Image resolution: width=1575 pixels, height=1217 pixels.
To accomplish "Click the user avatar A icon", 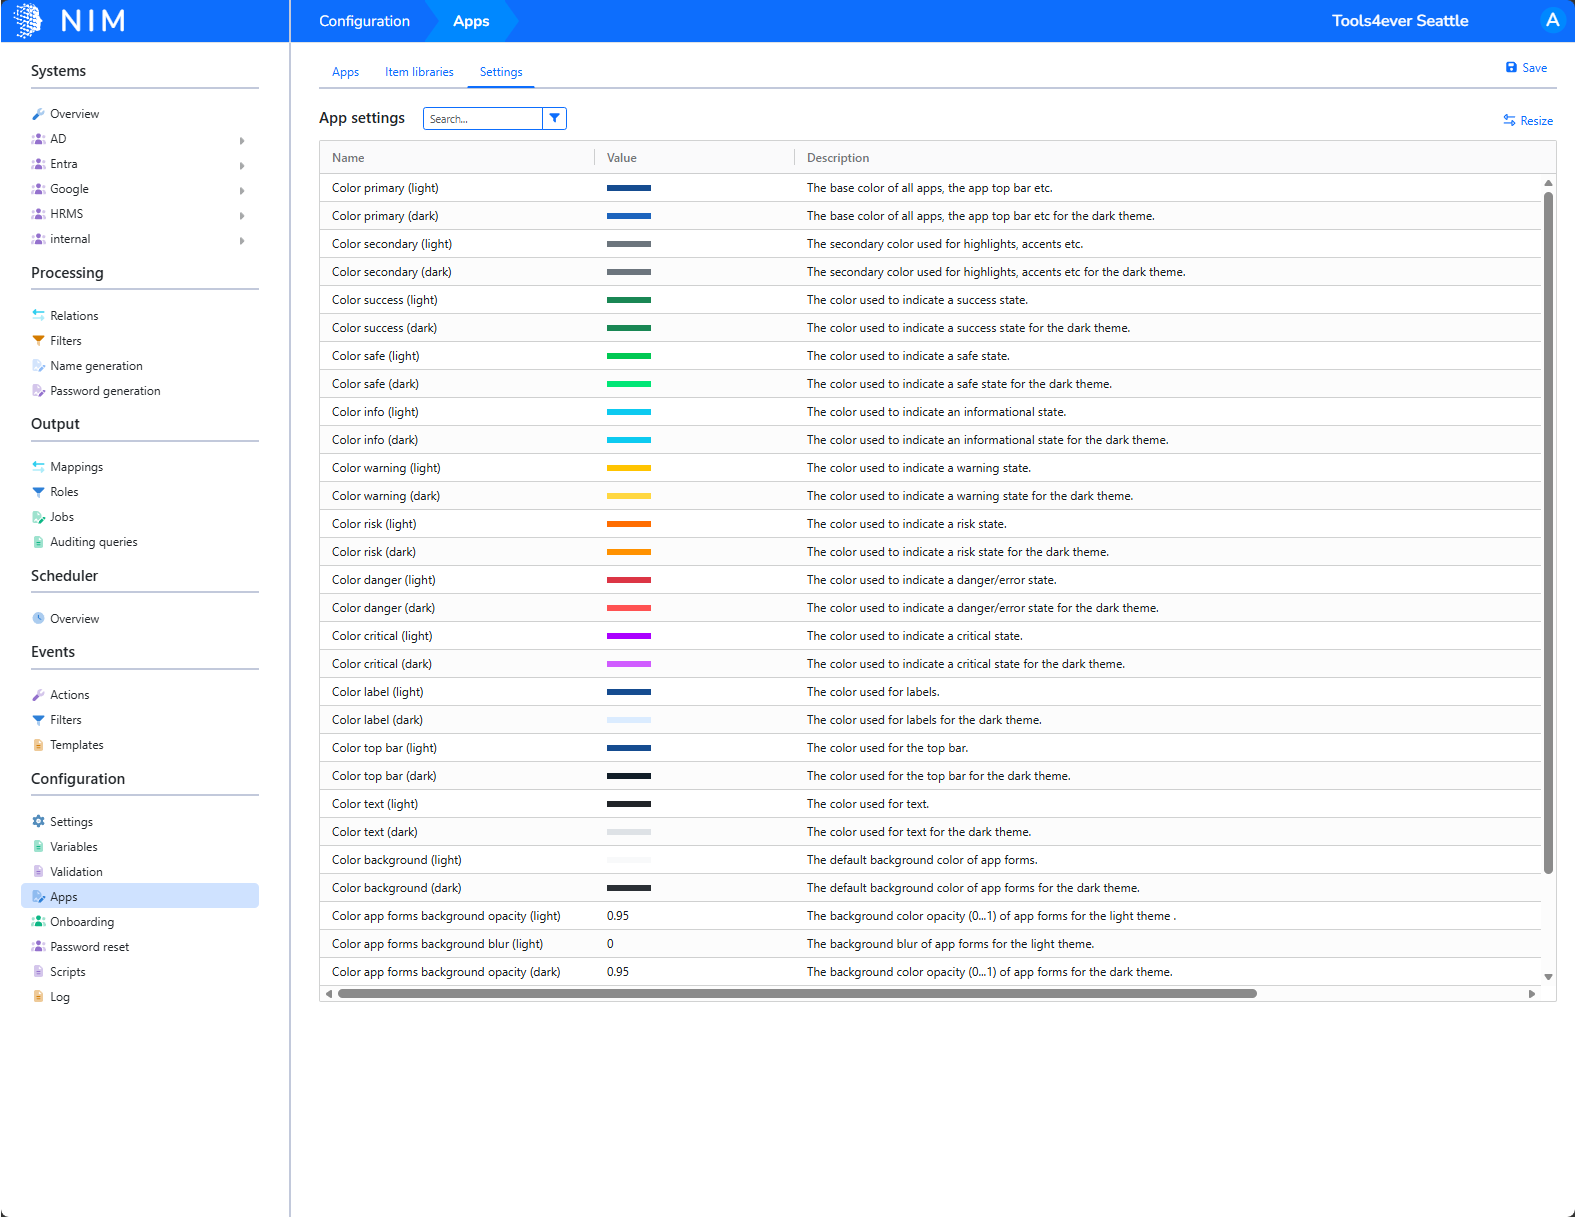I will pyautogui.click(x=1552, y=20).
